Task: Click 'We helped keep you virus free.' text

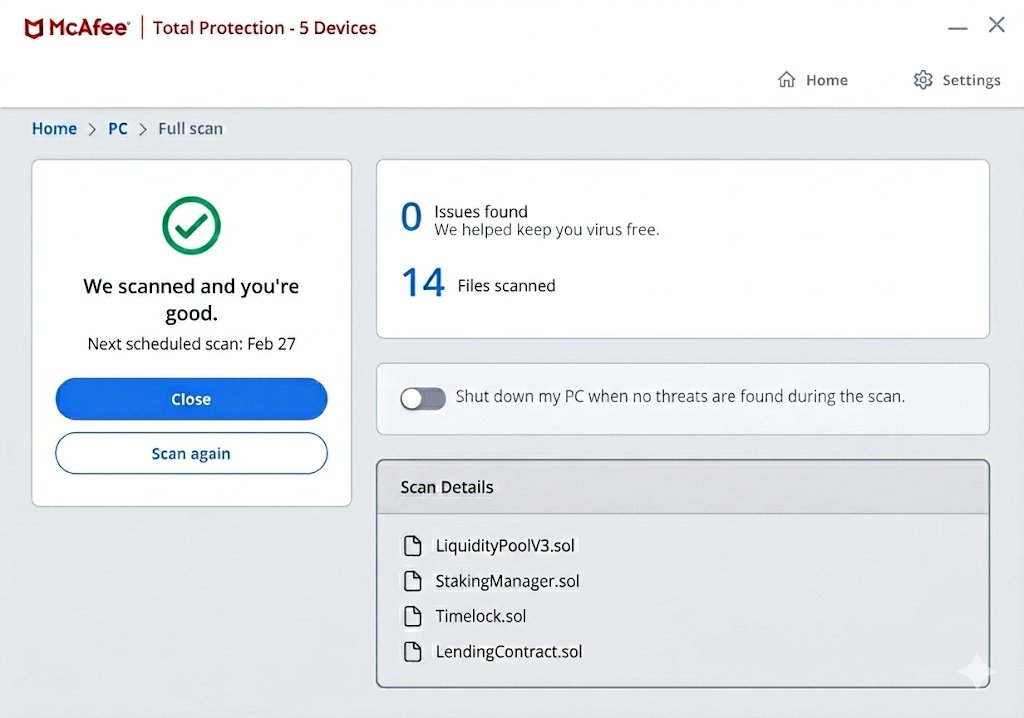Action: 547,230
